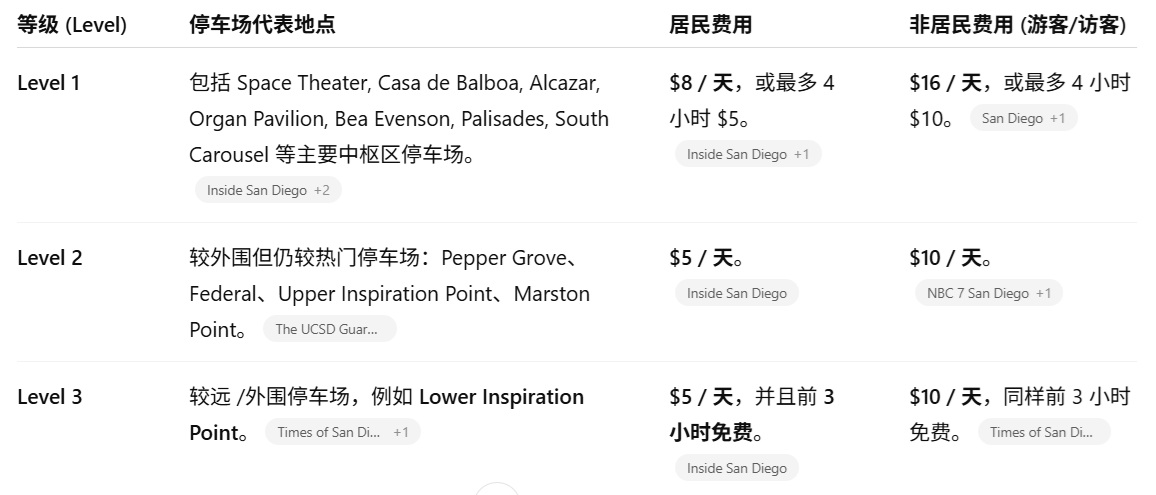The width and height of the screenshot is (1156, 495).
Task: Click Inside San Diego source under Level 3 resident fee
Action: (737, 468)
